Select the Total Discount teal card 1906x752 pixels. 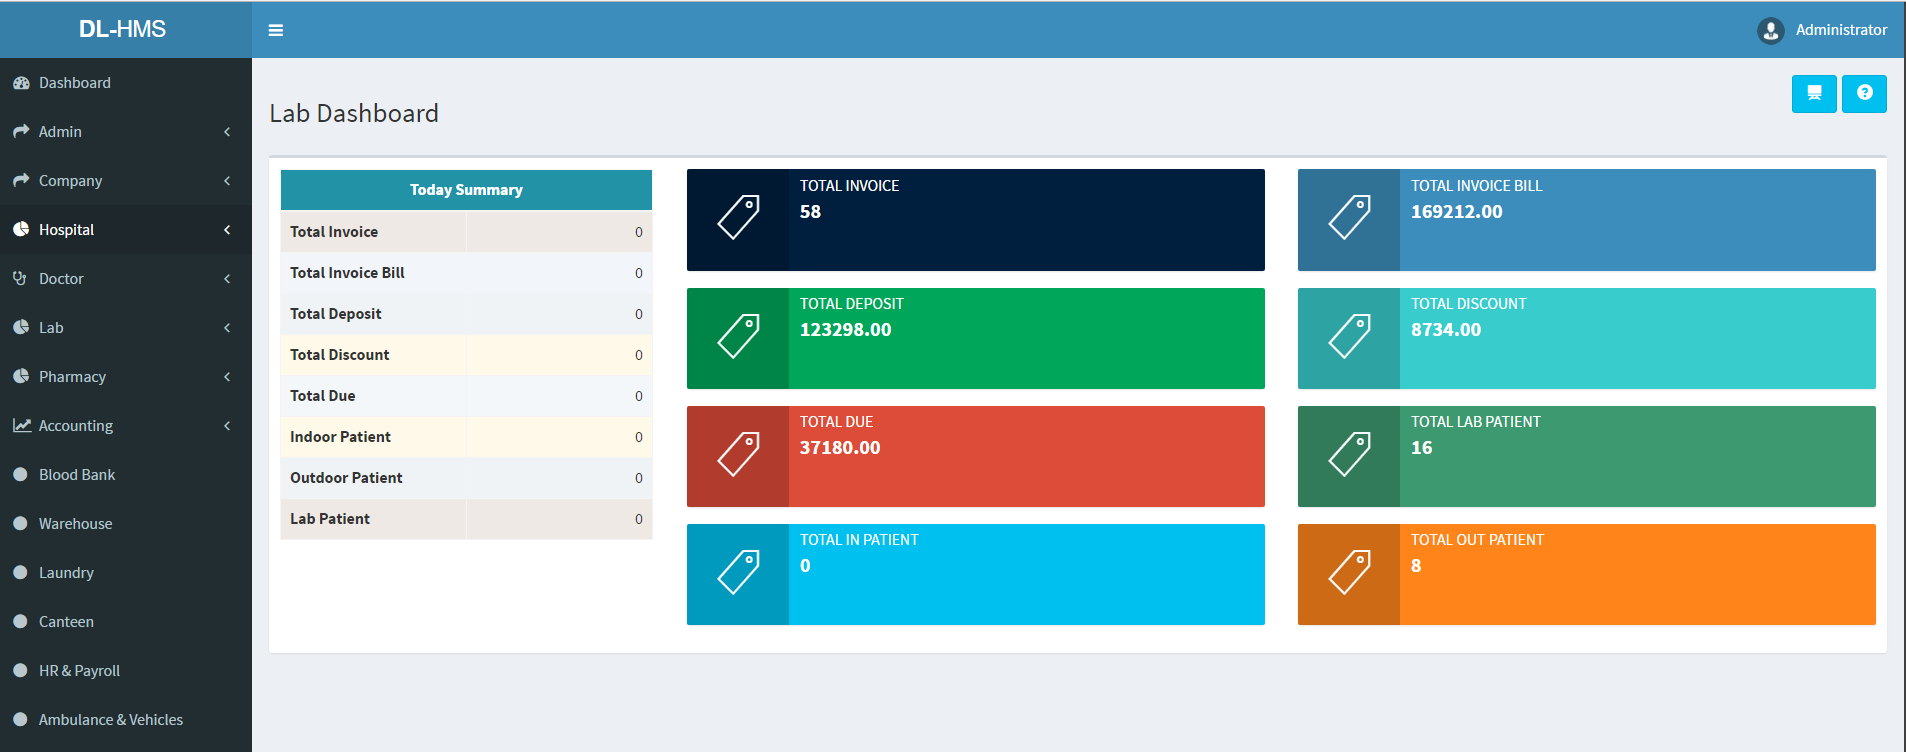(1586, 338)
